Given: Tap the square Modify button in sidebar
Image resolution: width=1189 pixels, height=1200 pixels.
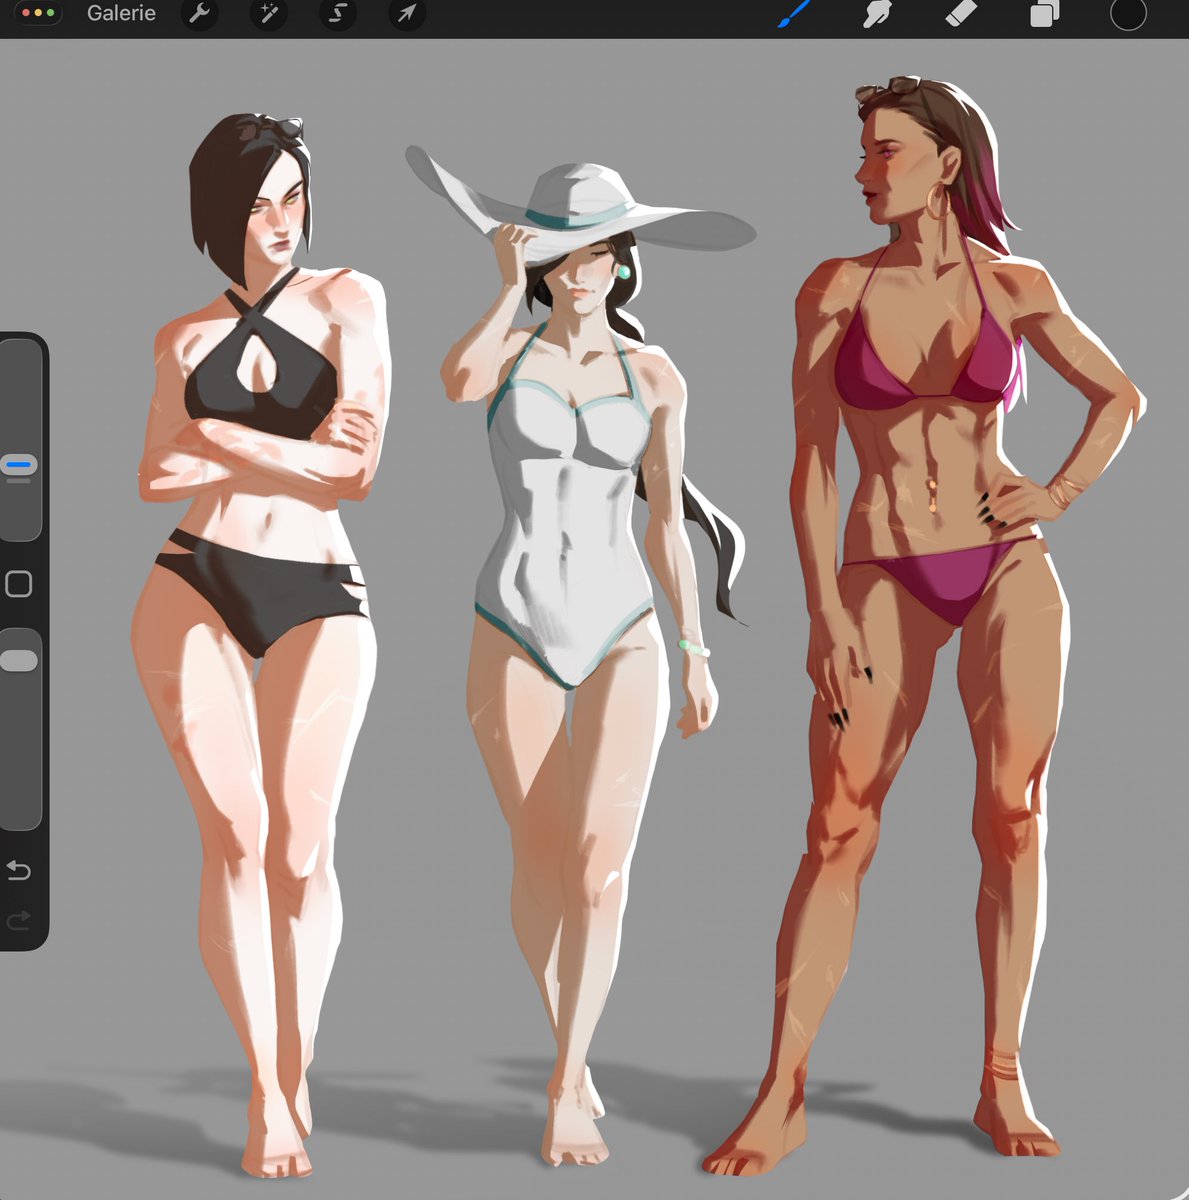Looking at the screenshot, I should pos(19,584).
